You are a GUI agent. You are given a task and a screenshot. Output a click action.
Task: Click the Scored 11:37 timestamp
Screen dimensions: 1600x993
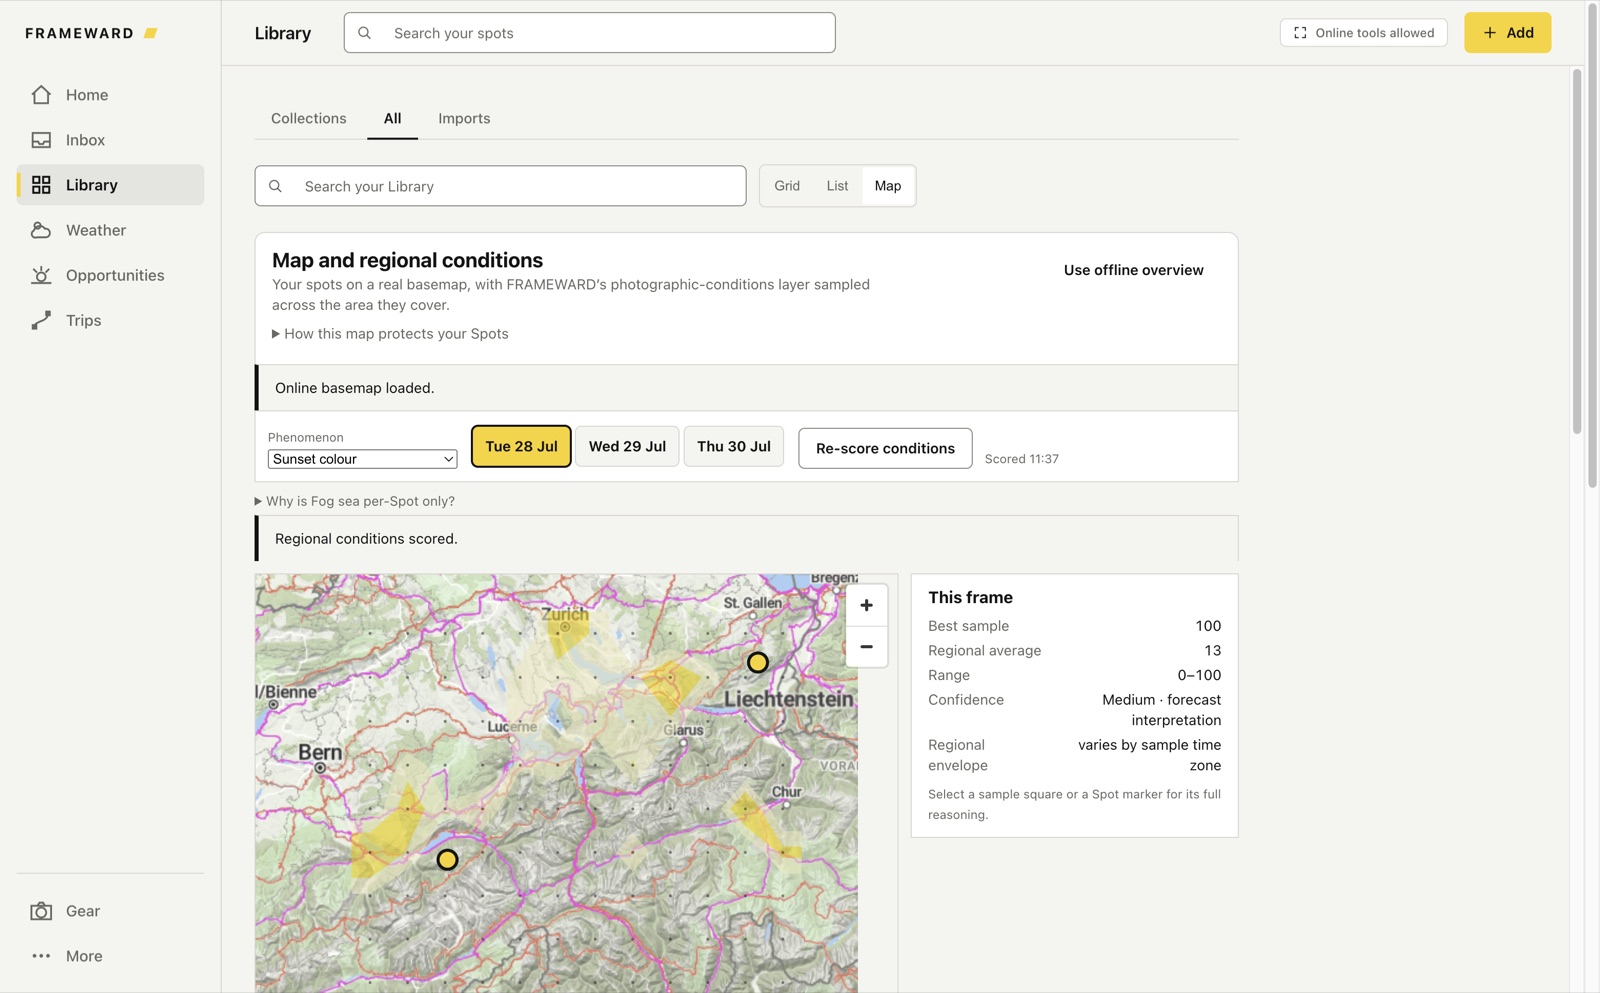[1021, 459]
